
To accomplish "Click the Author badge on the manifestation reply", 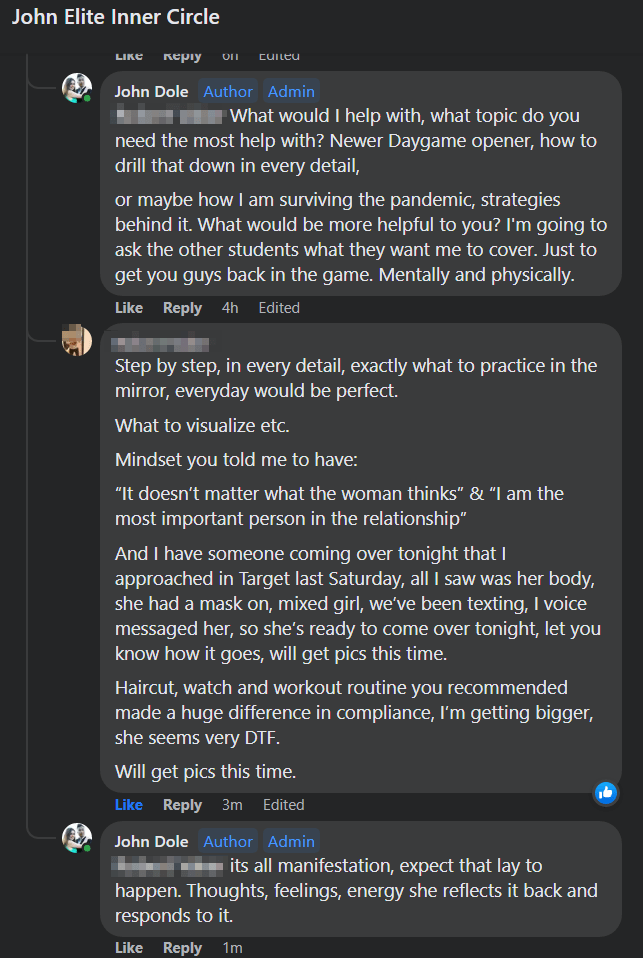I will tap(228, 841).
